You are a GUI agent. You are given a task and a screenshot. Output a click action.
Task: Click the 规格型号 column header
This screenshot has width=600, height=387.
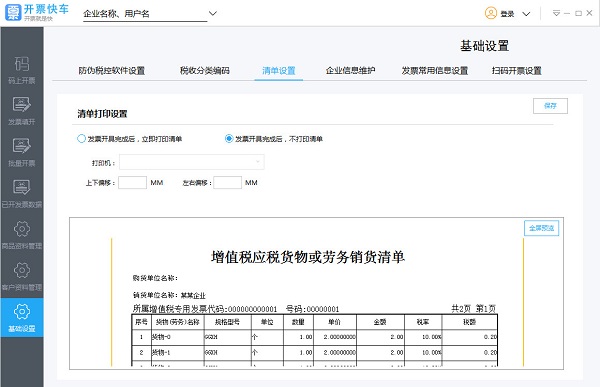[227, 322]
